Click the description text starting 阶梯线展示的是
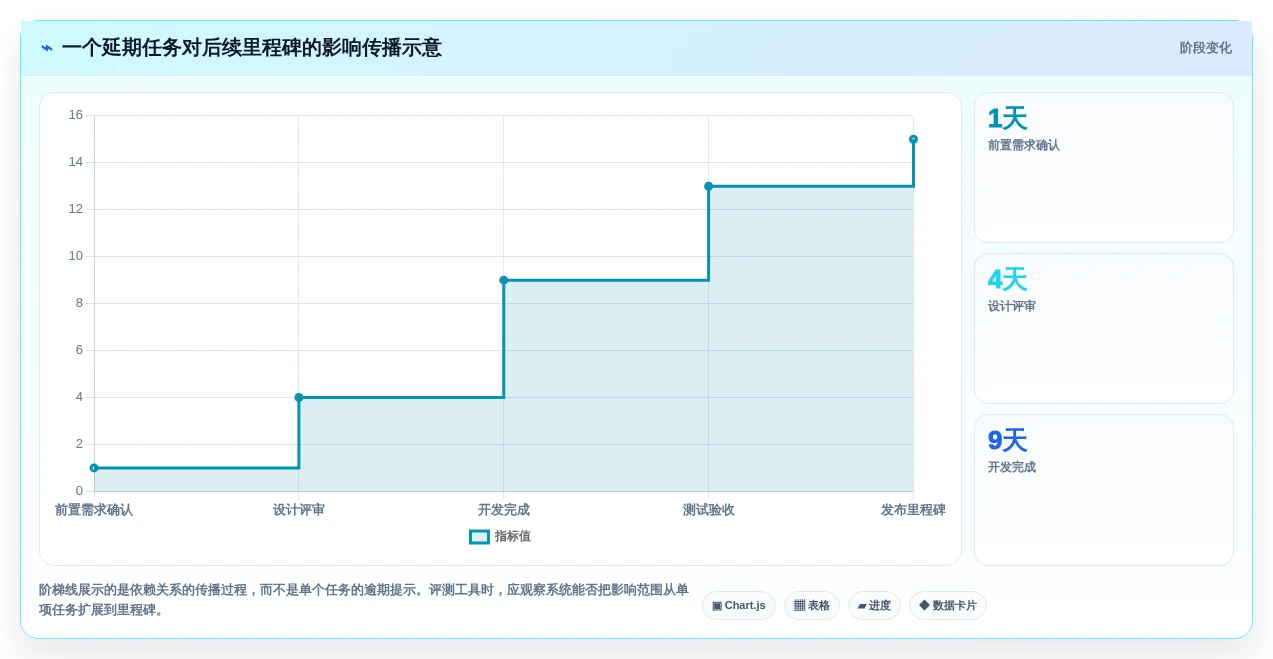 coord(364,600)
